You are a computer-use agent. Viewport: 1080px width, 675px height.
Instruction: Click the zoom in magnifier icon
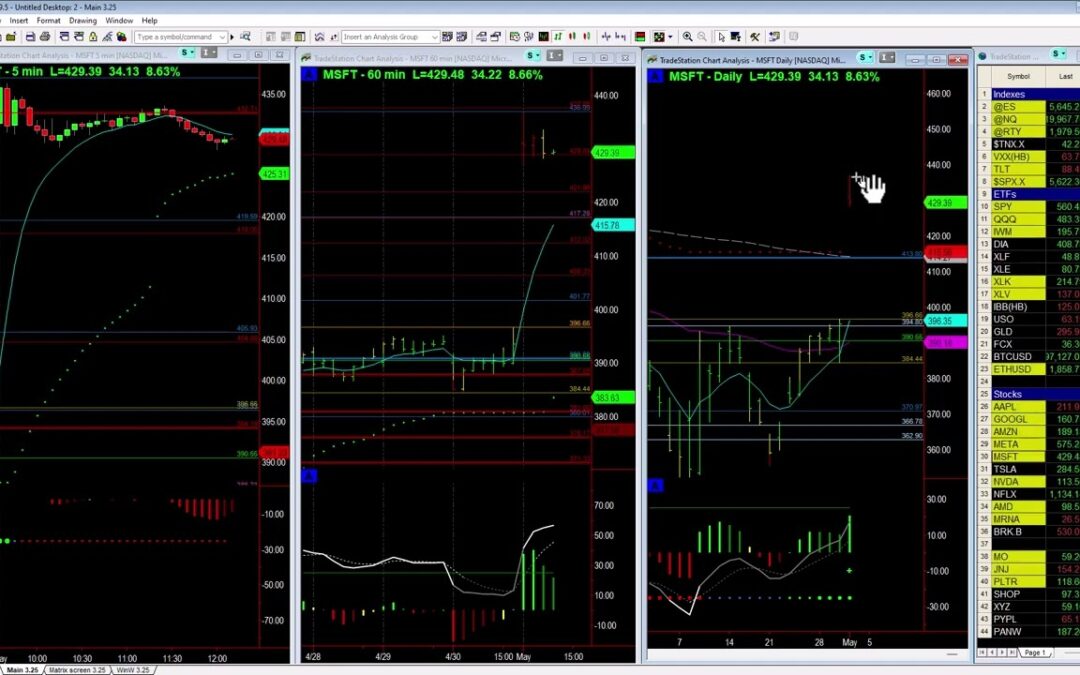click(x=687, y=37)
